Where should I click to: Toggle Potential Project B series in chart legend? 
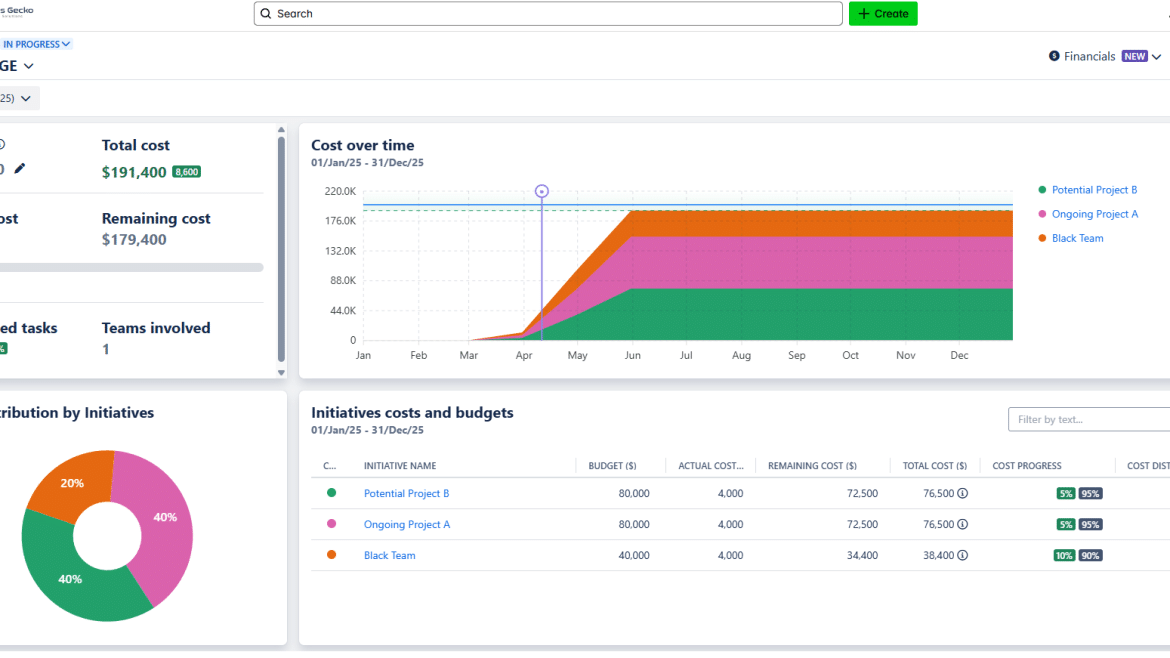click(x=1094, y=190)
